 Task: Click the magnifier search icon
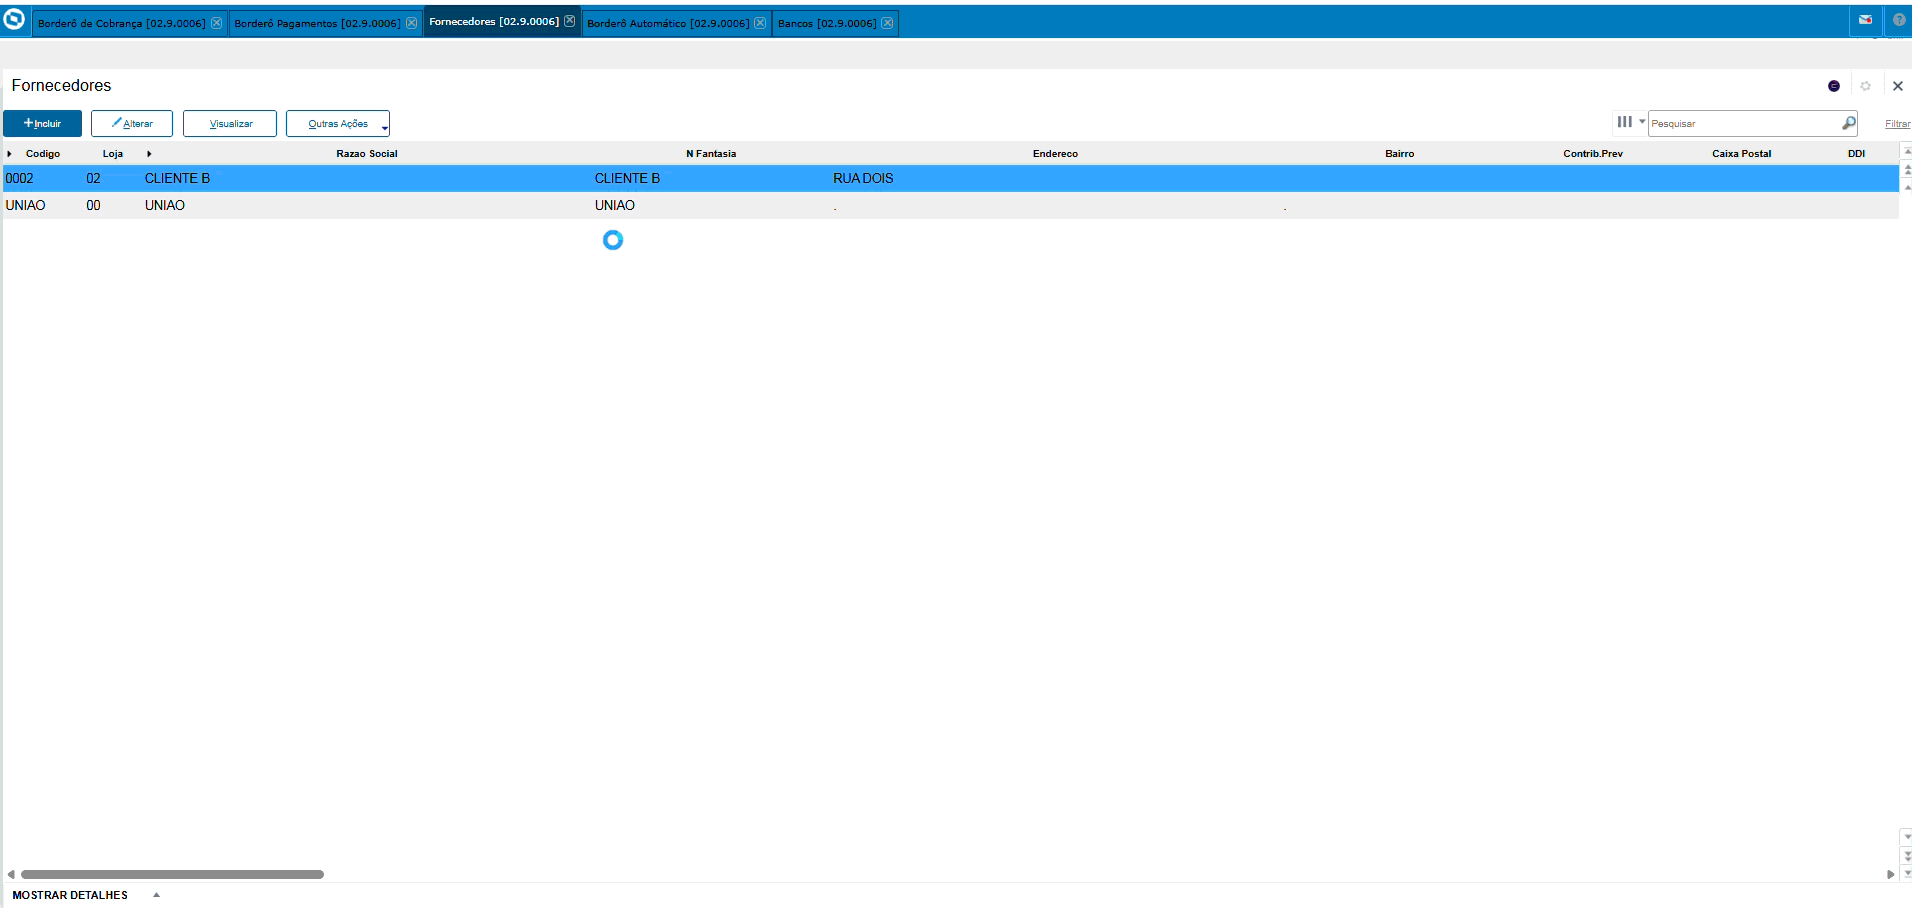pyautogui.click(x=1849, y=123)
